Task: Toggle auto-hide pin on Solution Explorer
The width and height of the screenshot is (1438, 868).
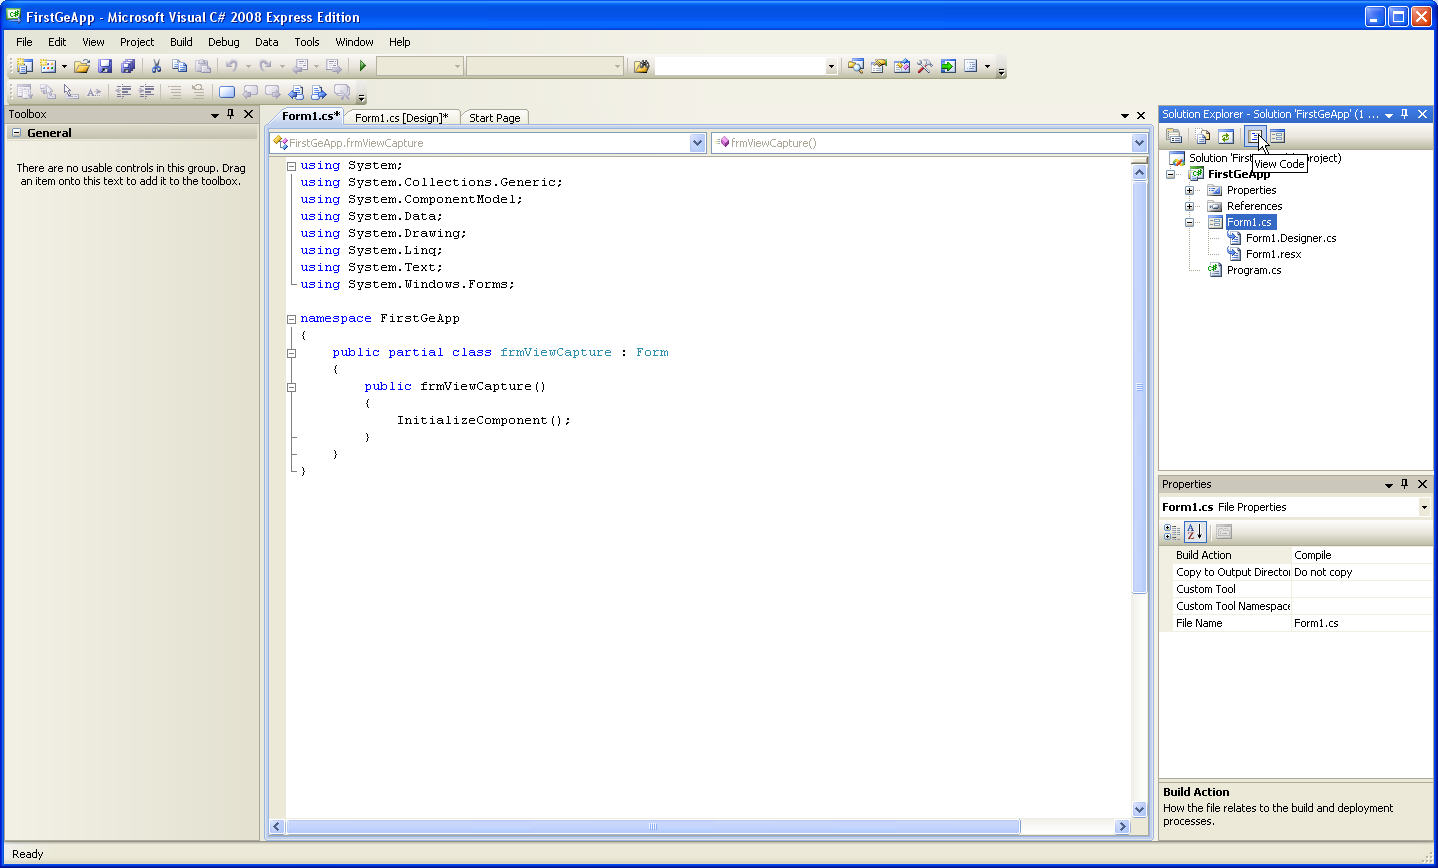Action: (1405, 114)
